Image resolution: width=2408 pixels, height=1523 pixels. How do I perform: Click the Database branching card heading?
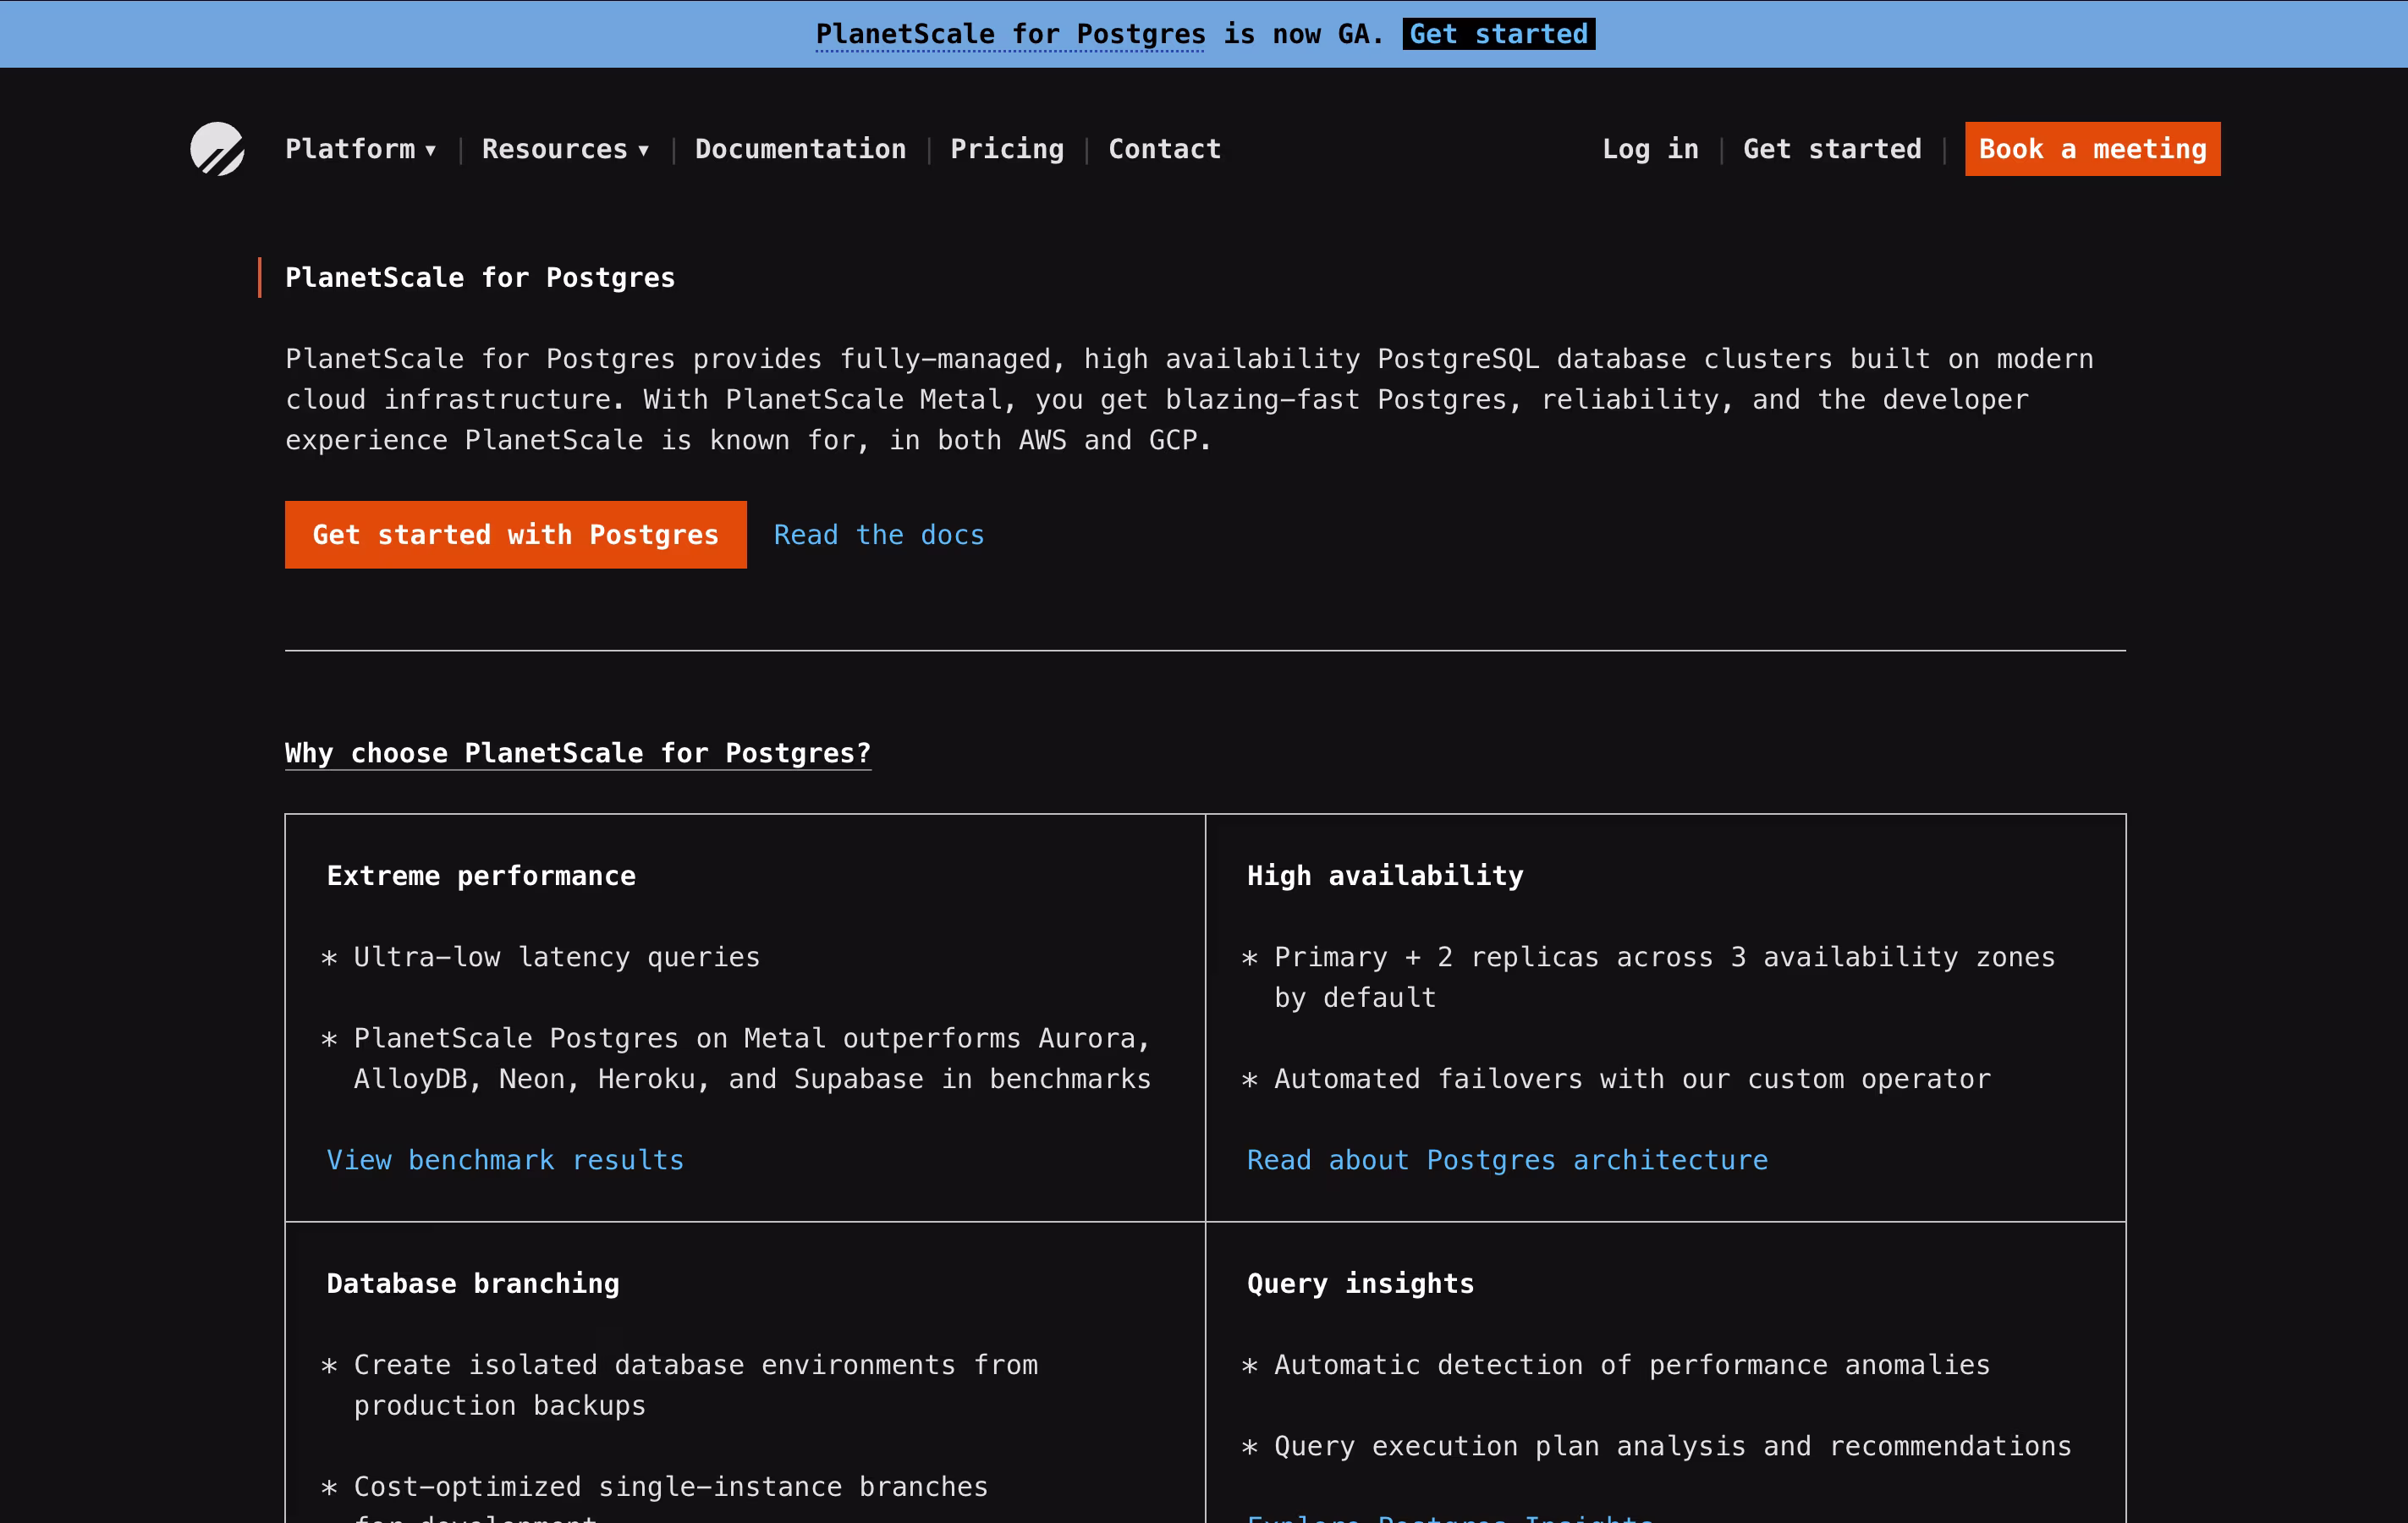click(x=473, y=1284)
